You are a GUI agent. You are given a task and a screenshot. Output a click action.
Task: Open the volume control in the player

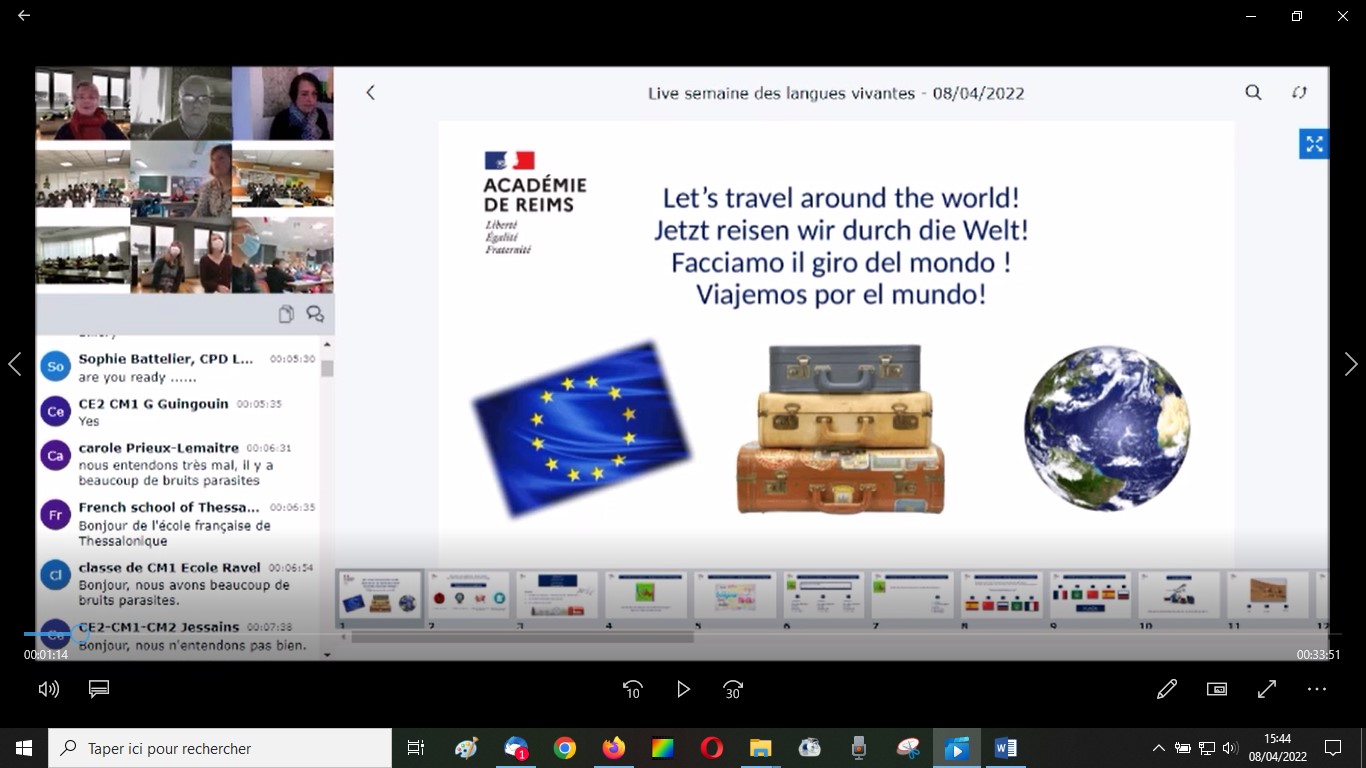coord(48,689)
